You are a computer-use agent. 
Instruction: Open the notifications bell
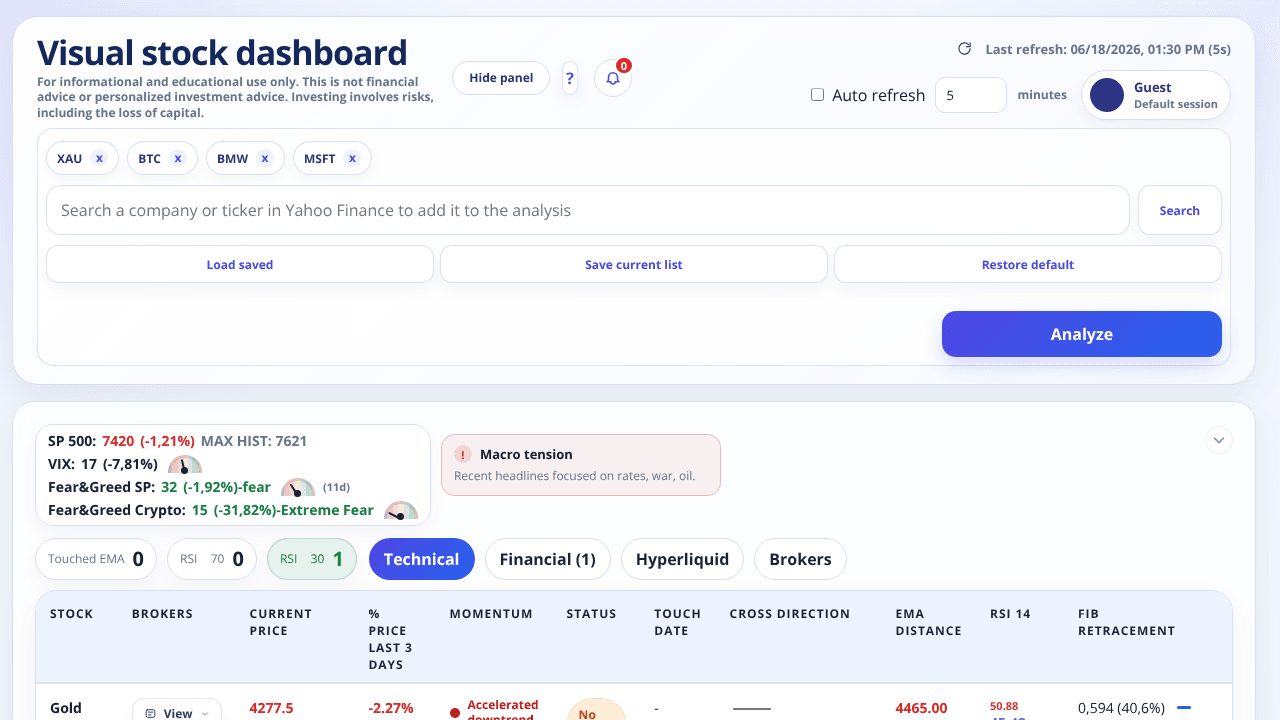point(613,78)
